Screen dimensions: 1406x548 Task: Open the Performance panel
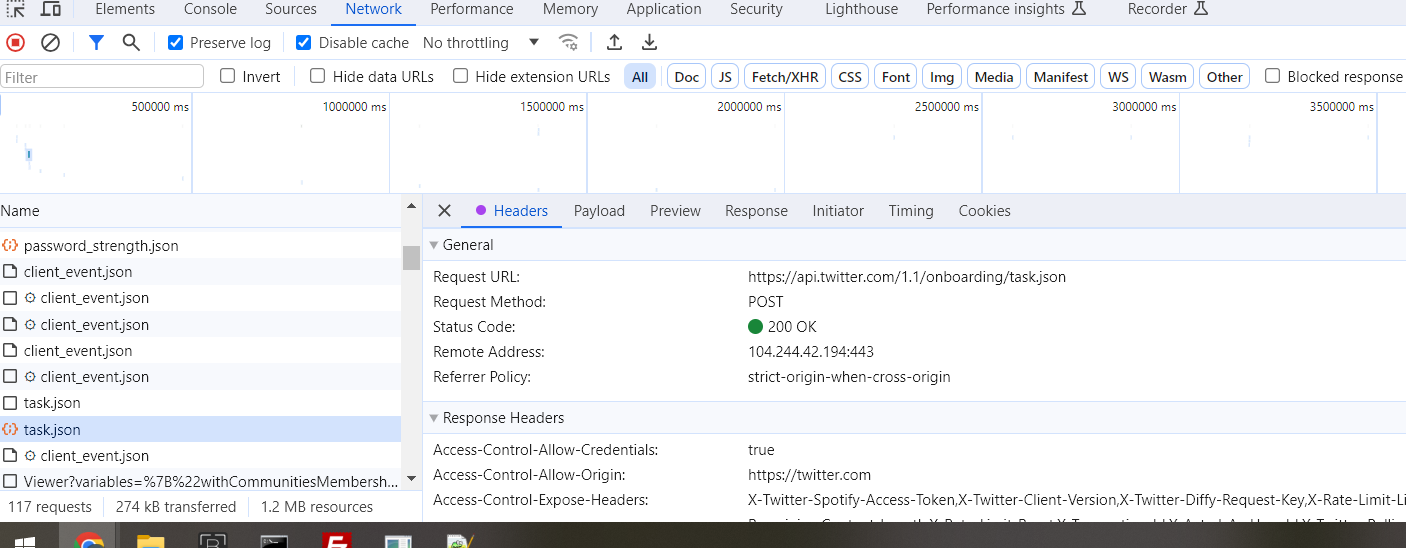[472, 9]
